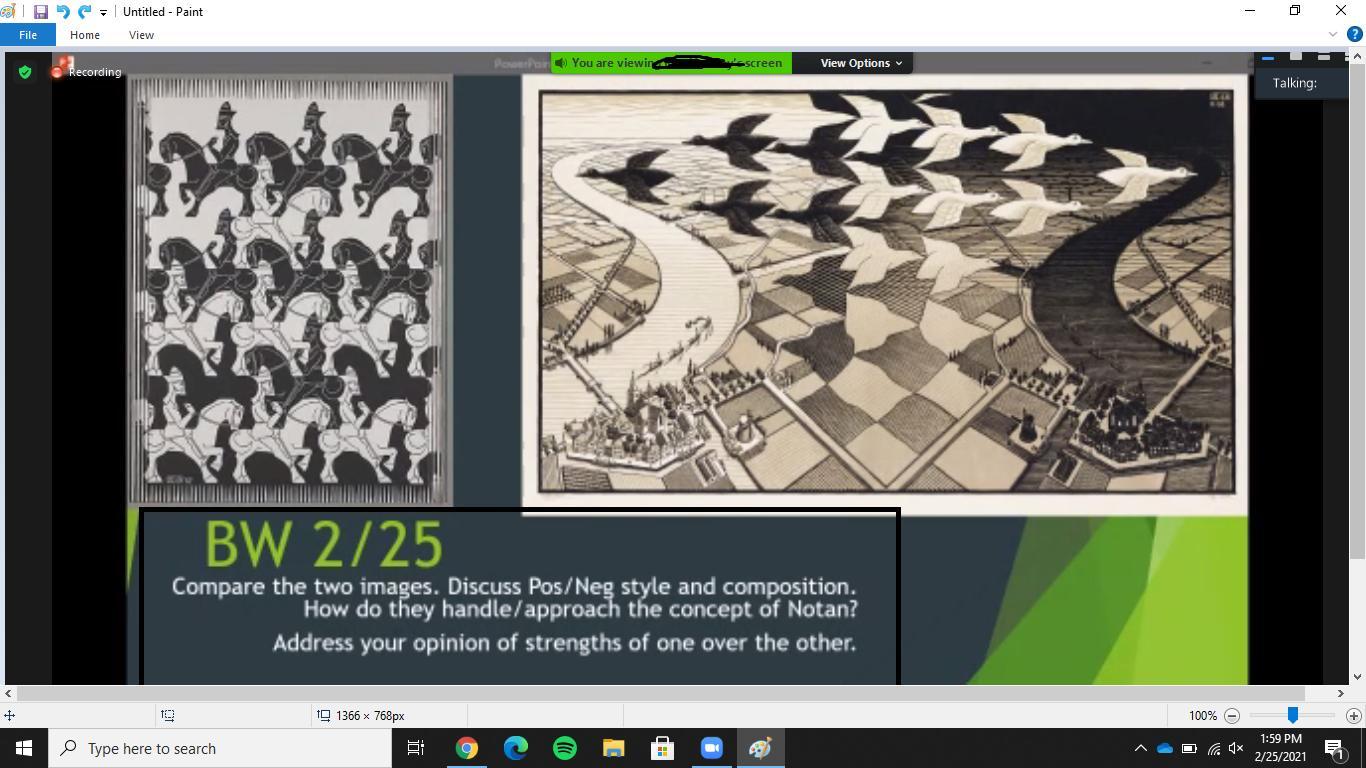The height and width of the screenshot is (768, 1366).
Task: Click the 'Address your opinion' line
Action: pos(564,642)
